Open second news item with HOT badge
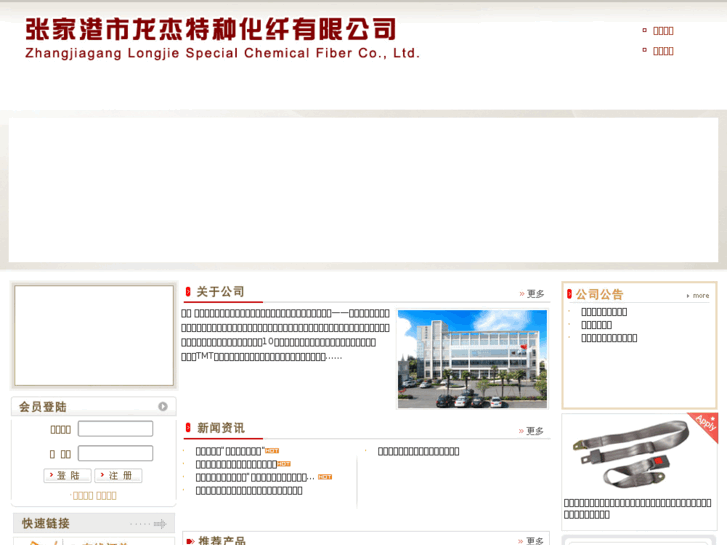The width and height of the screenshot is (727, 545). (236, 464)
